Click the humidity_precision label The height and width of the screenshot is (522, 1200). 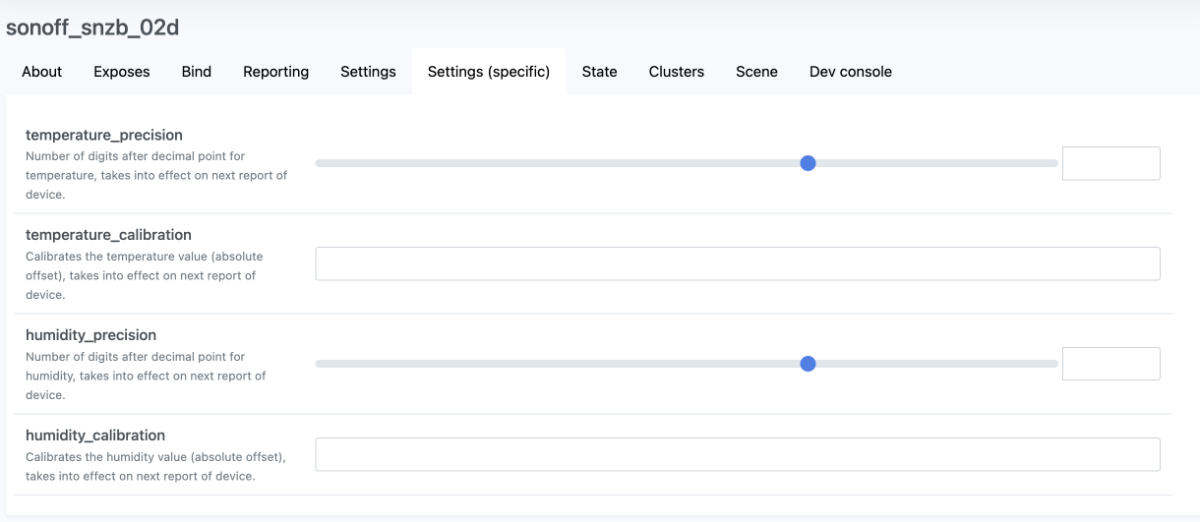click(91, 335)
